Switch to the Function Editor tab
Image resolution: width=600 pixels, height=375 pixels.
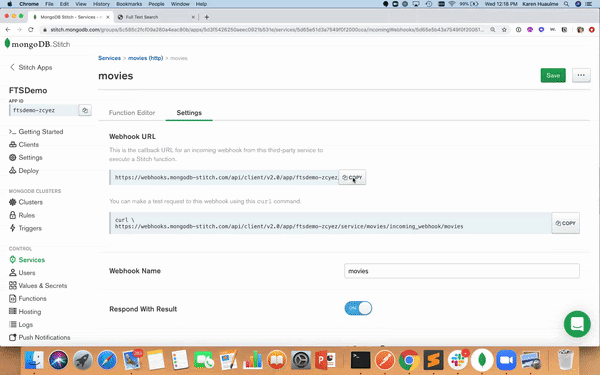pyautogui.click(x=132, y=113)
